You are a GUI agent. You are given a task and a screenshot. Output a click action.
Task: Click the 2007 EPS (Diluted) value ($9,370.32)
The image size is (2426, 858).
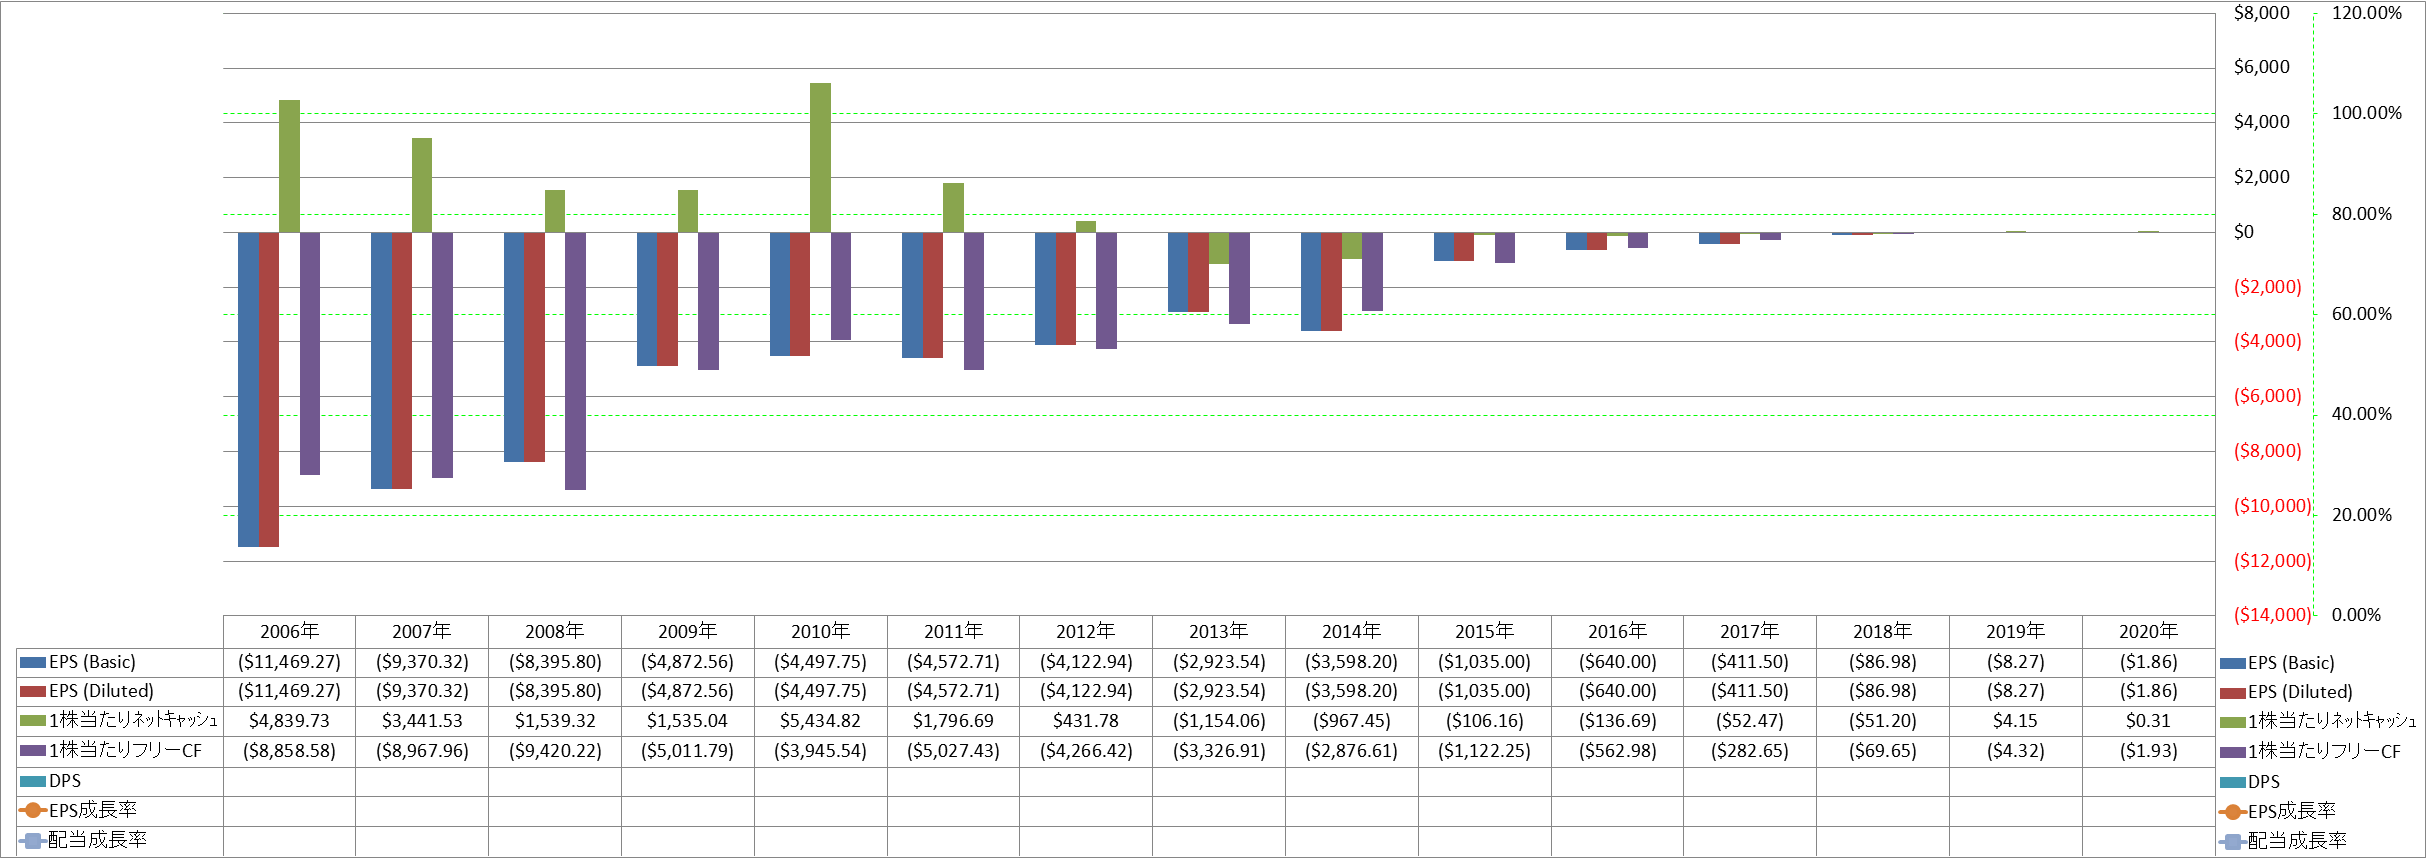point(422,691)
